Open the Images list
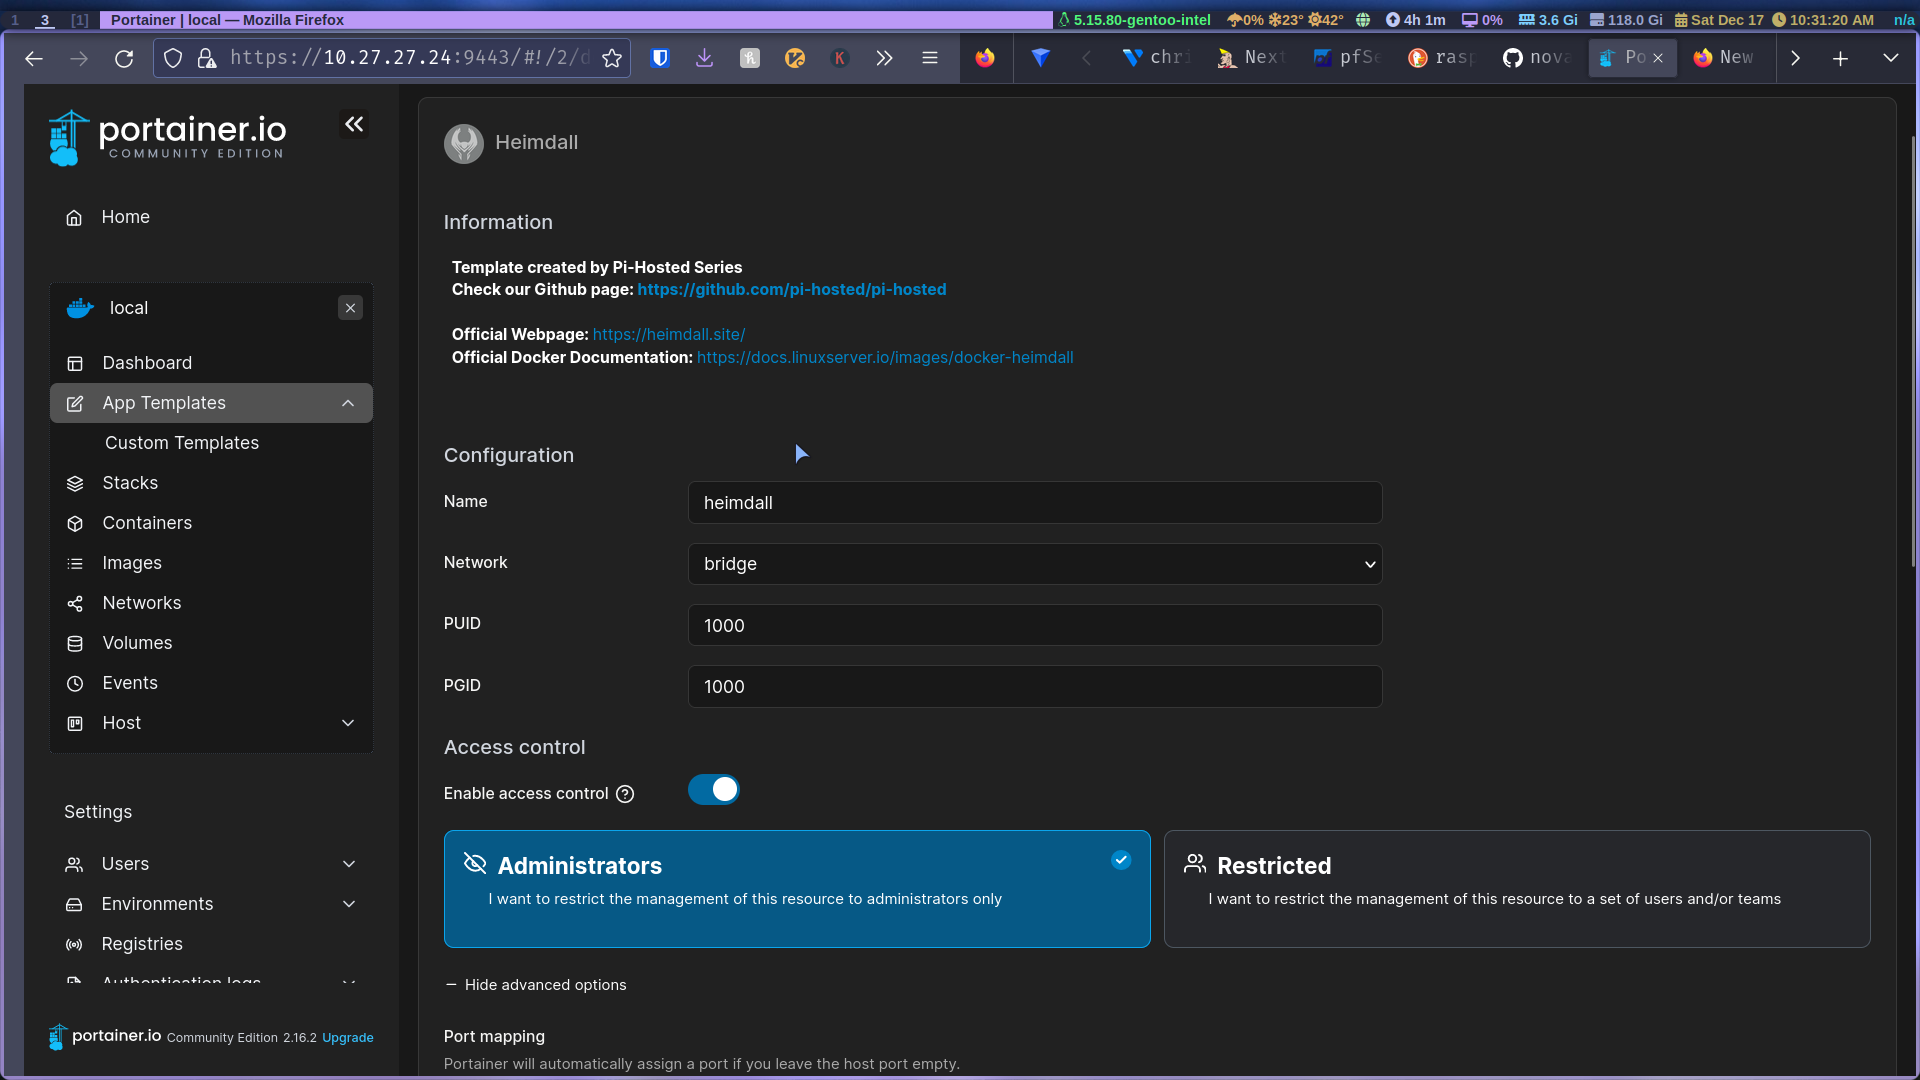The height and width of the screenshot is (1080, 1920). coord(132,563)
